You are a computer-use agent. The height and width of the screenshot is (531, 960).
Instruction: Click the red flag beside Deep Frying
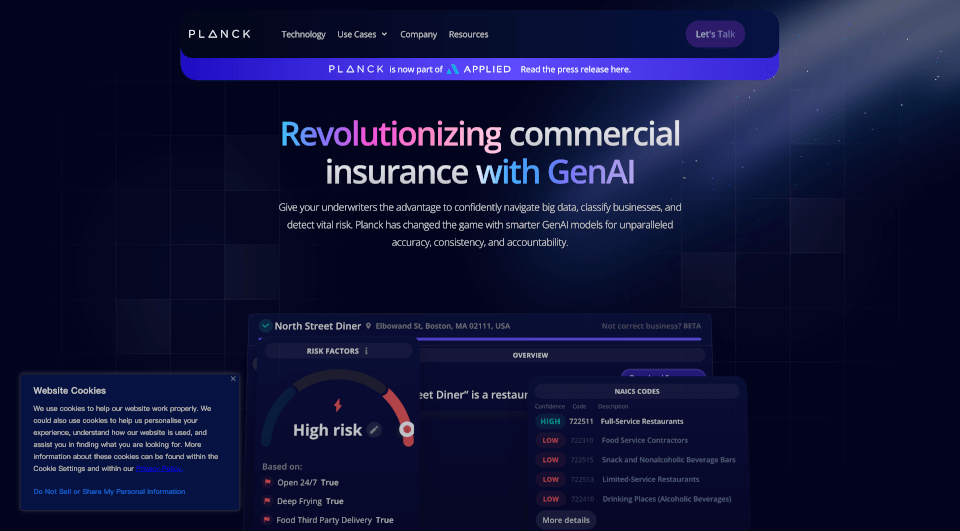coord(268,501)
